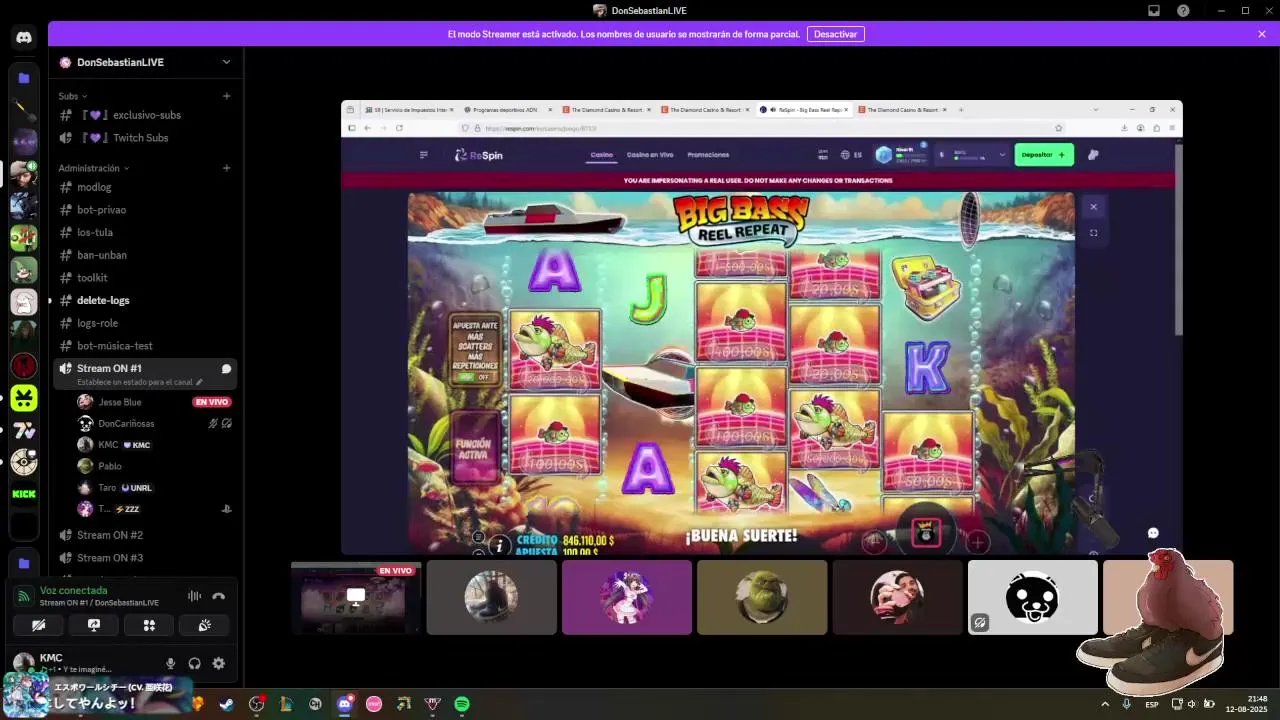Open the bot-privao channel
The height and width of the screenshot is (720, 1280).
[x=145, y=210]
